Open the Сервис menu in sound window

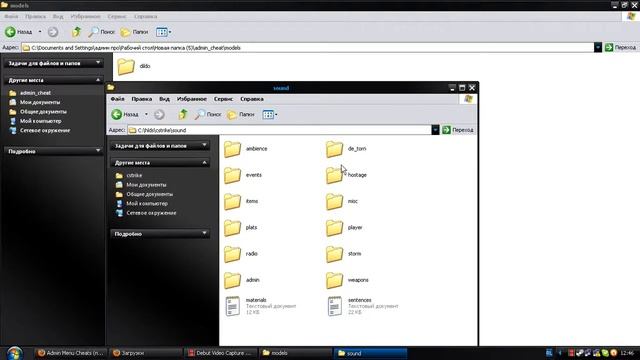[223, 99]
